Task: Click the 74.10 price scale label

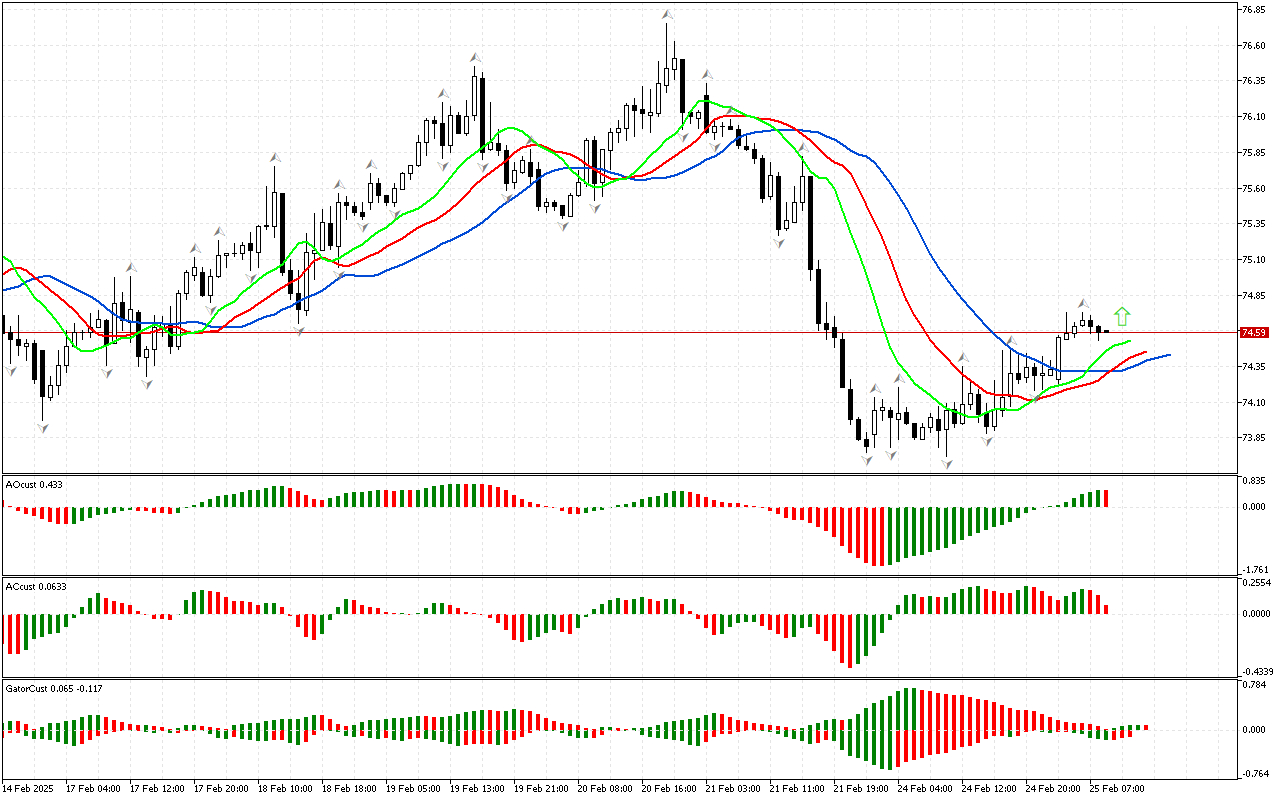Action: pyautogui.click(x=1254, y=403)
